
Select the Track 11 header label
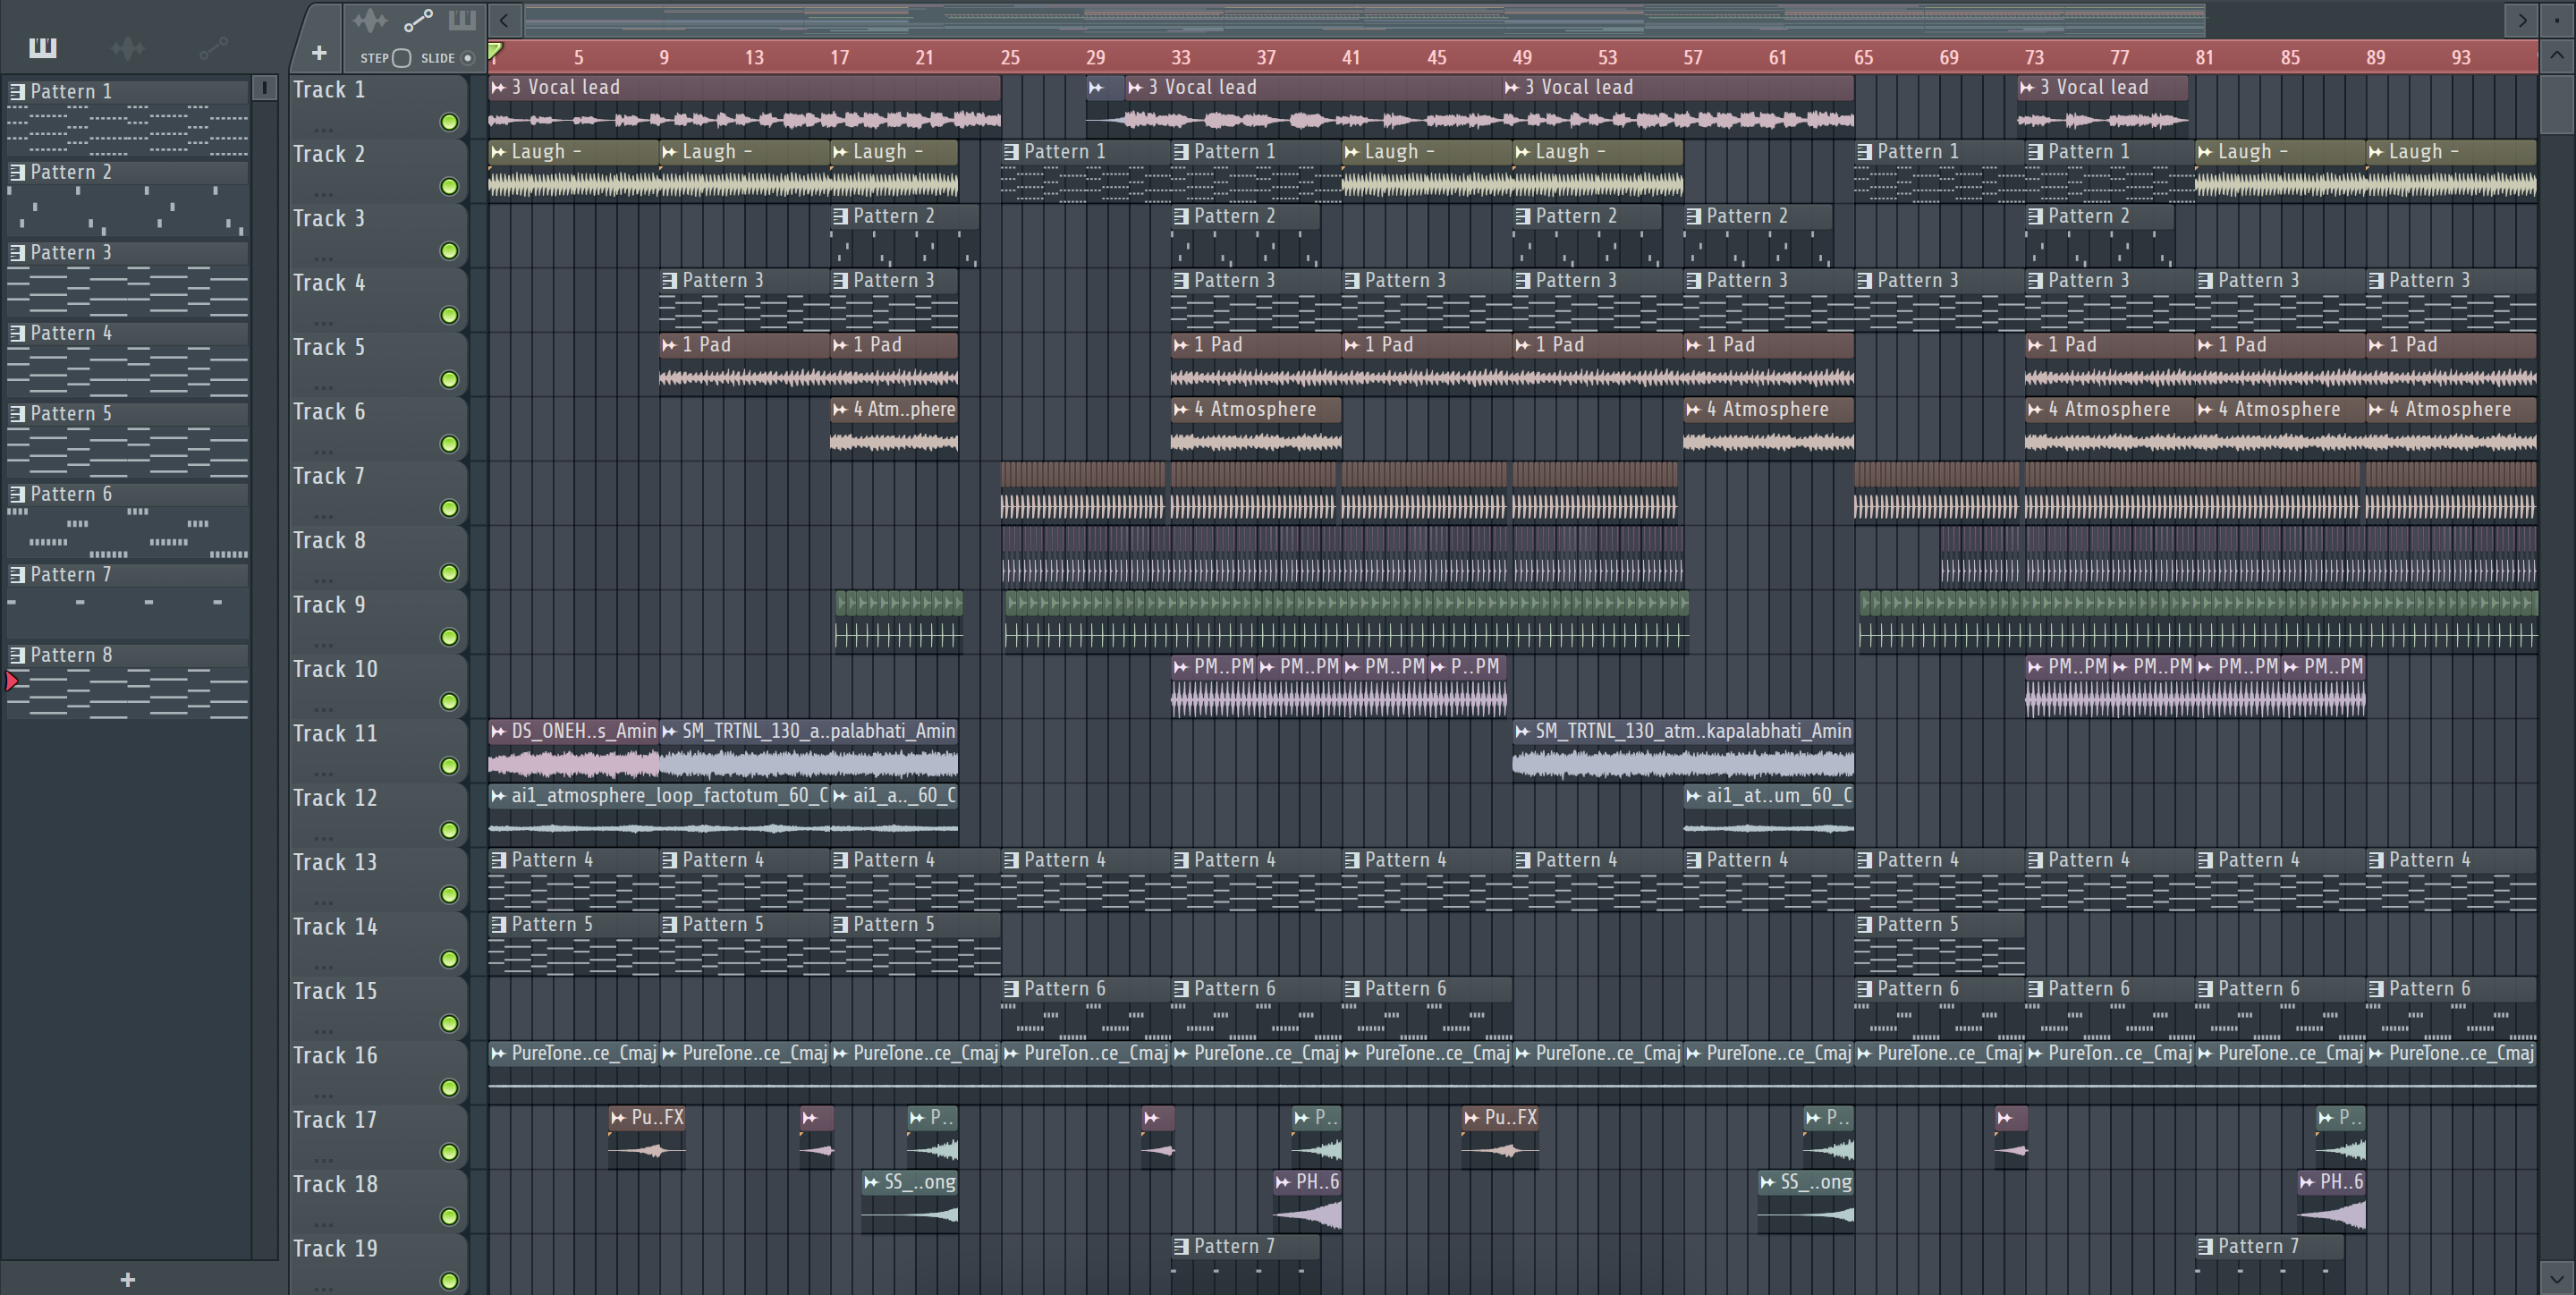point(335,734)
